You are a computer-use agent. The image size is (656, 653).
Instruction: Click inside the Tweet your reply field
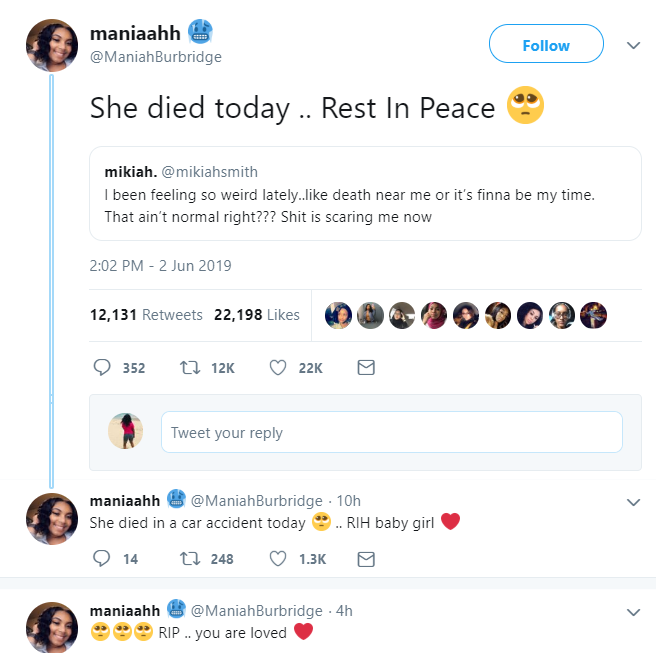(391, 432)
